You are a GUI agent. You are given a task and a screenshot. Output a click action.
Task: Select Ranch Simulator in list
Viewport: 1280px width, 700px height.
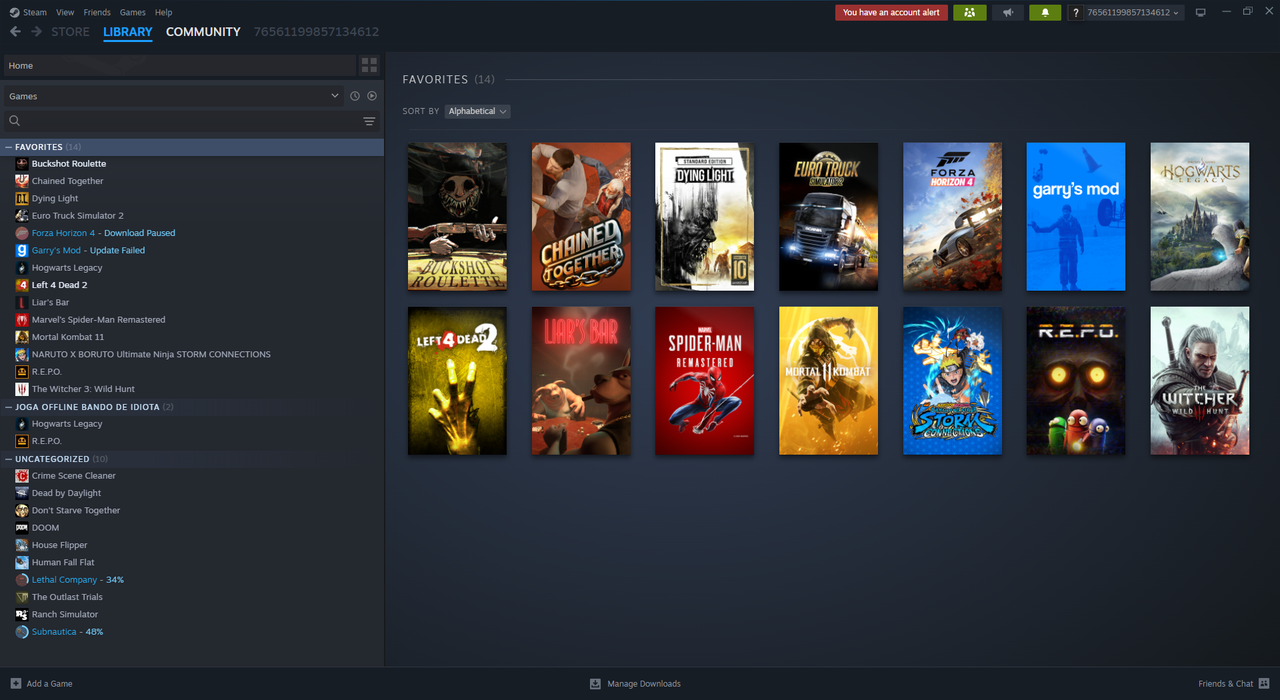click(193, 614)
